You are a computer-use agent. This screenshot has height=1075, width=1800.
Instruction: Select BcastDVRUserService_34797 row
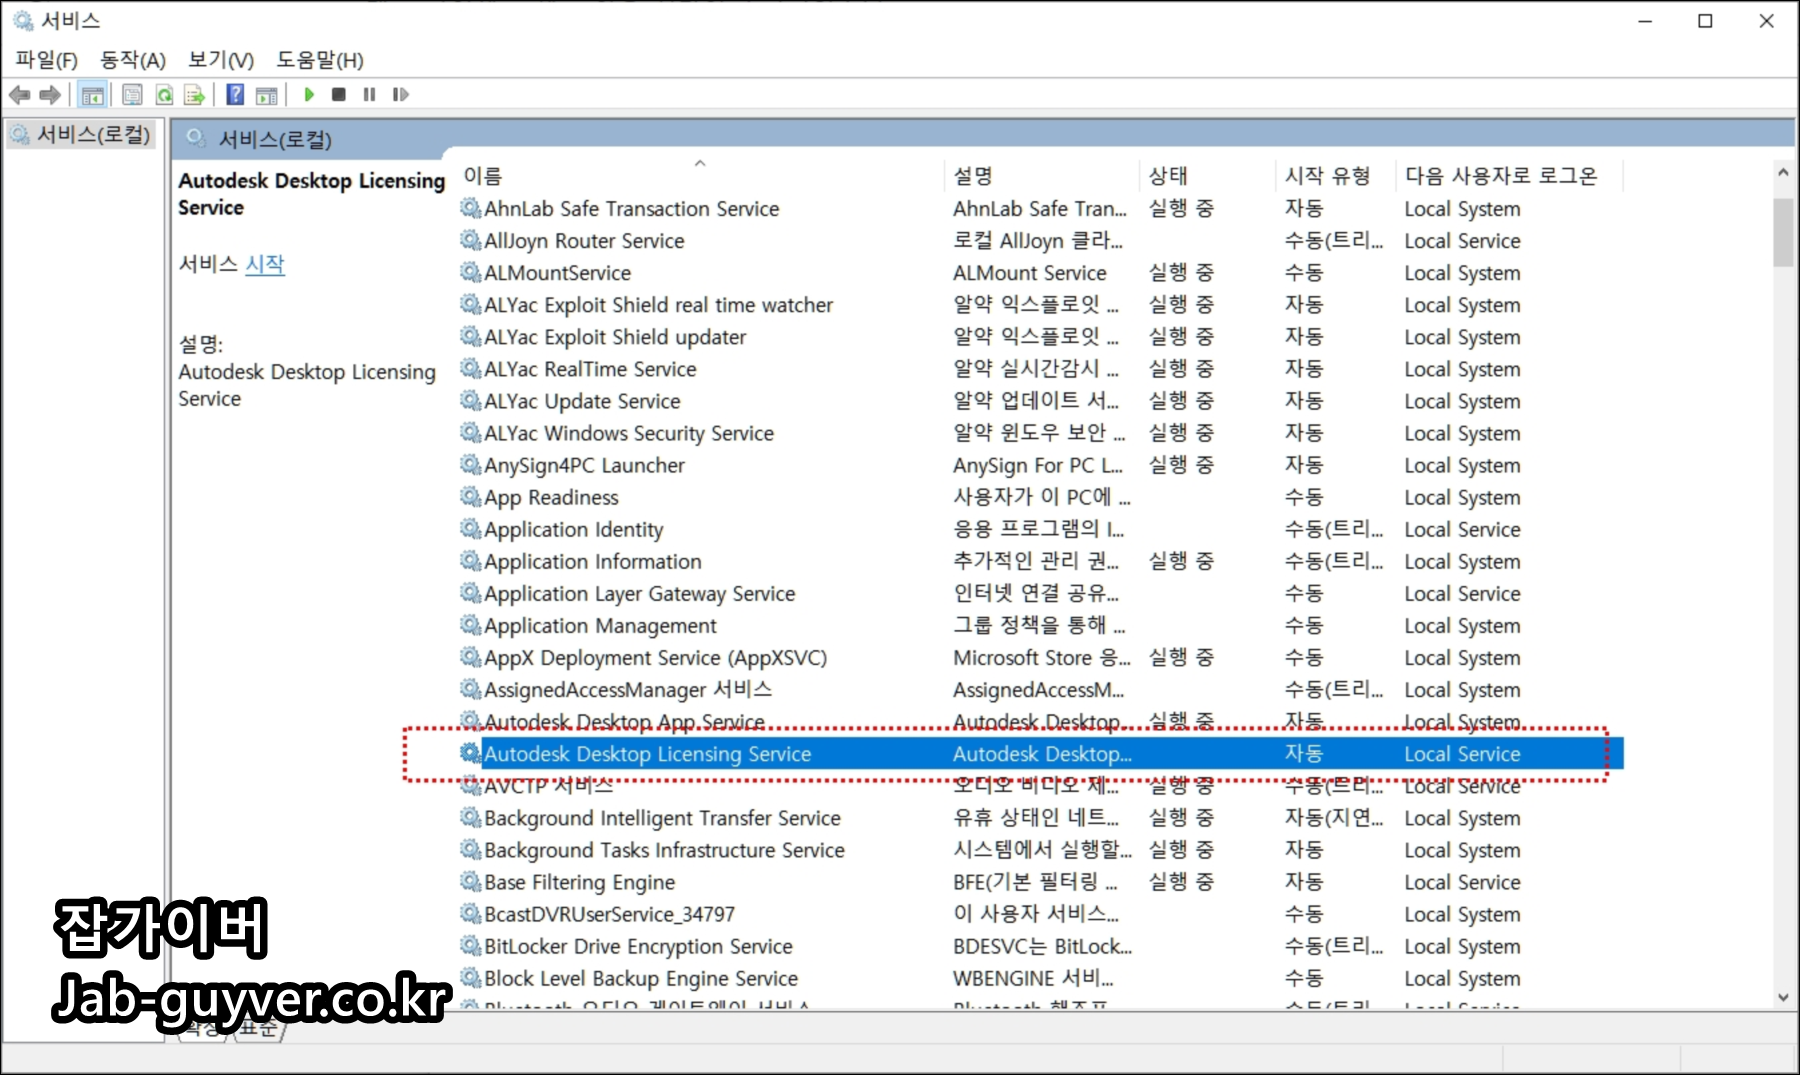(1040, 914)
